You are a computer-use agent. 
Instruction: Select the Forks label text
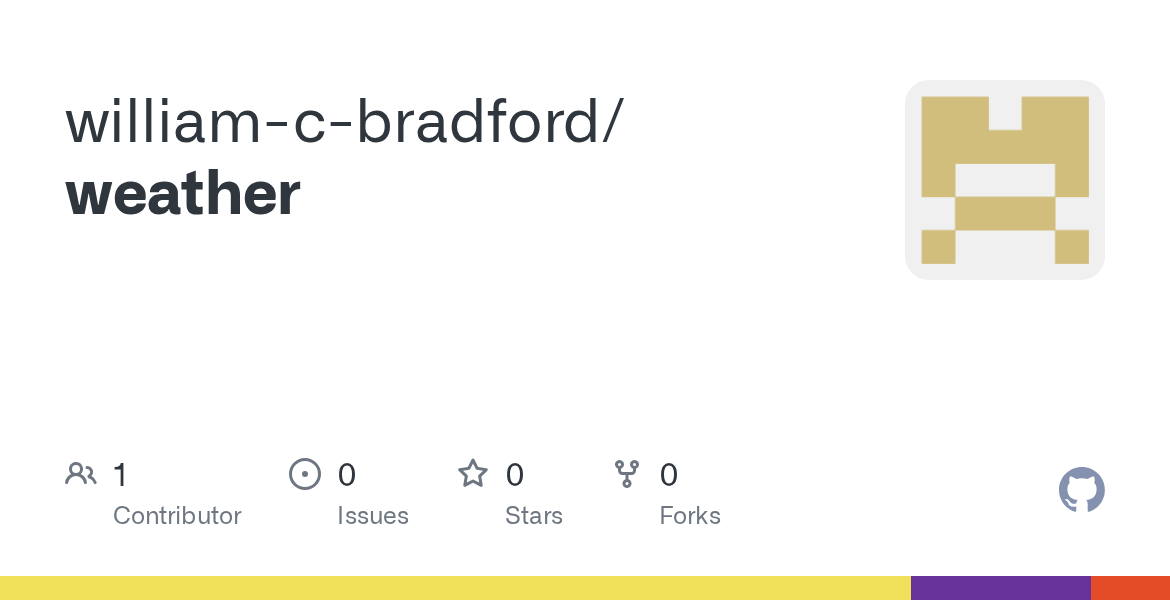[690, 516]
